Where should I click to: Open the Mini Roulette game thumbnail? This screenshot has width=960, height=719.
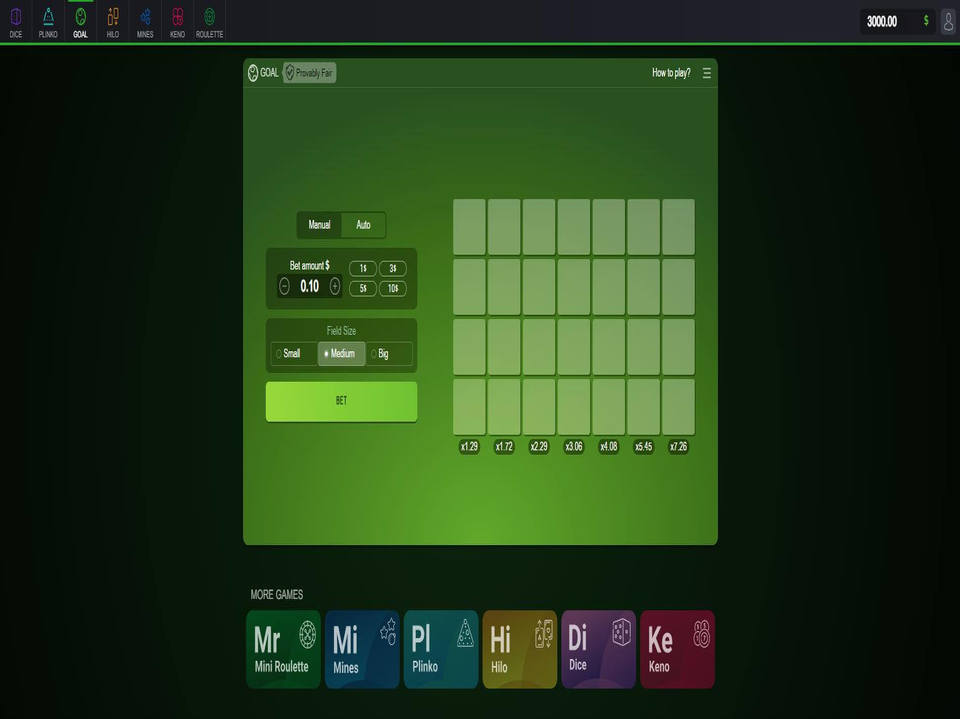pyautogui.click(x=283, y=649)
